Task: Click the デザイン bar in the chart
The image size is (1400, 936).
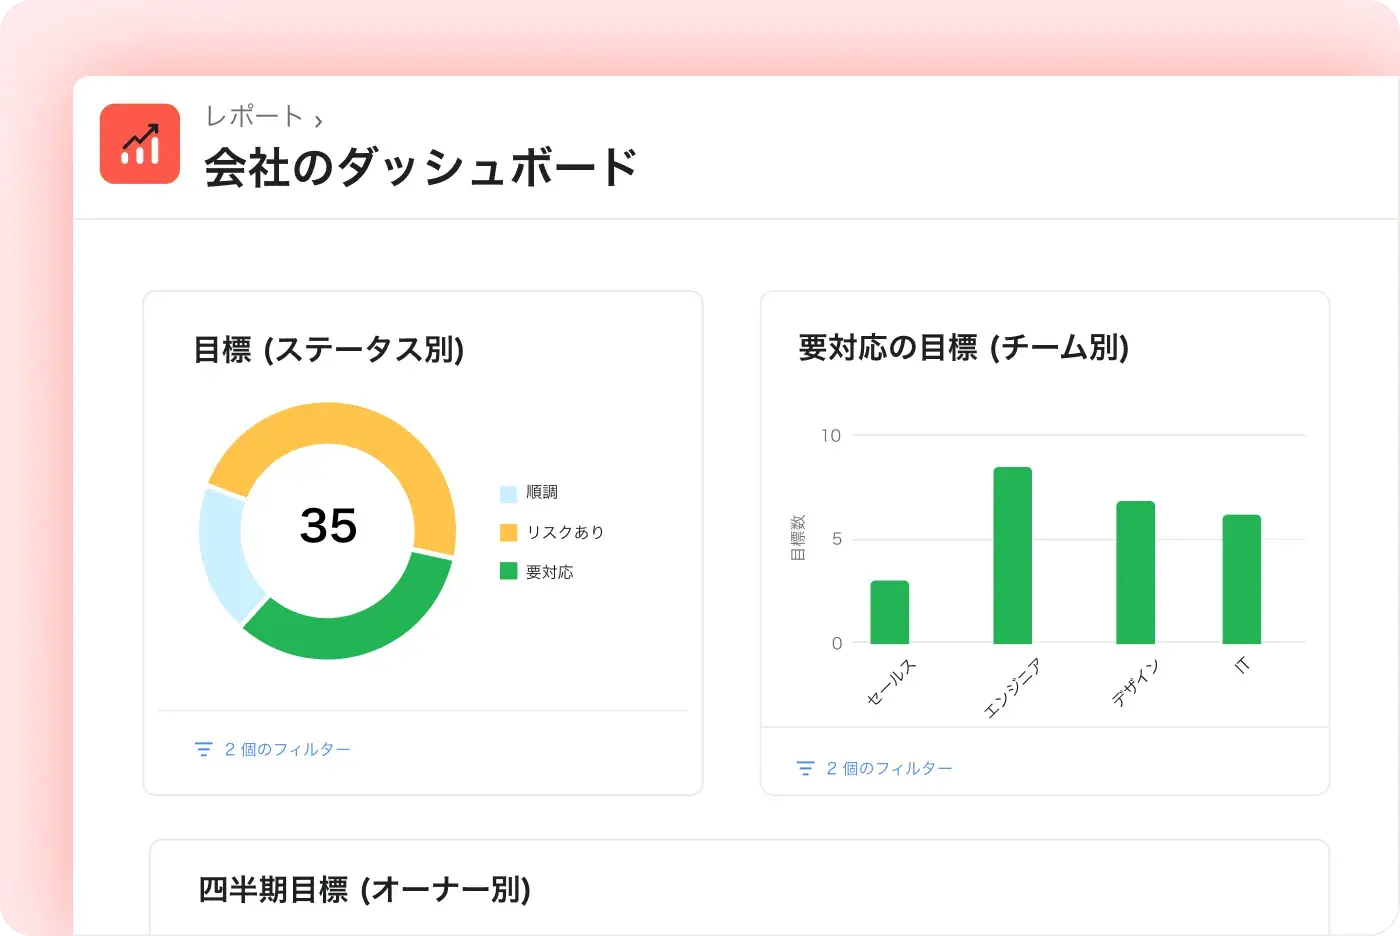Action: (1135, 572)
